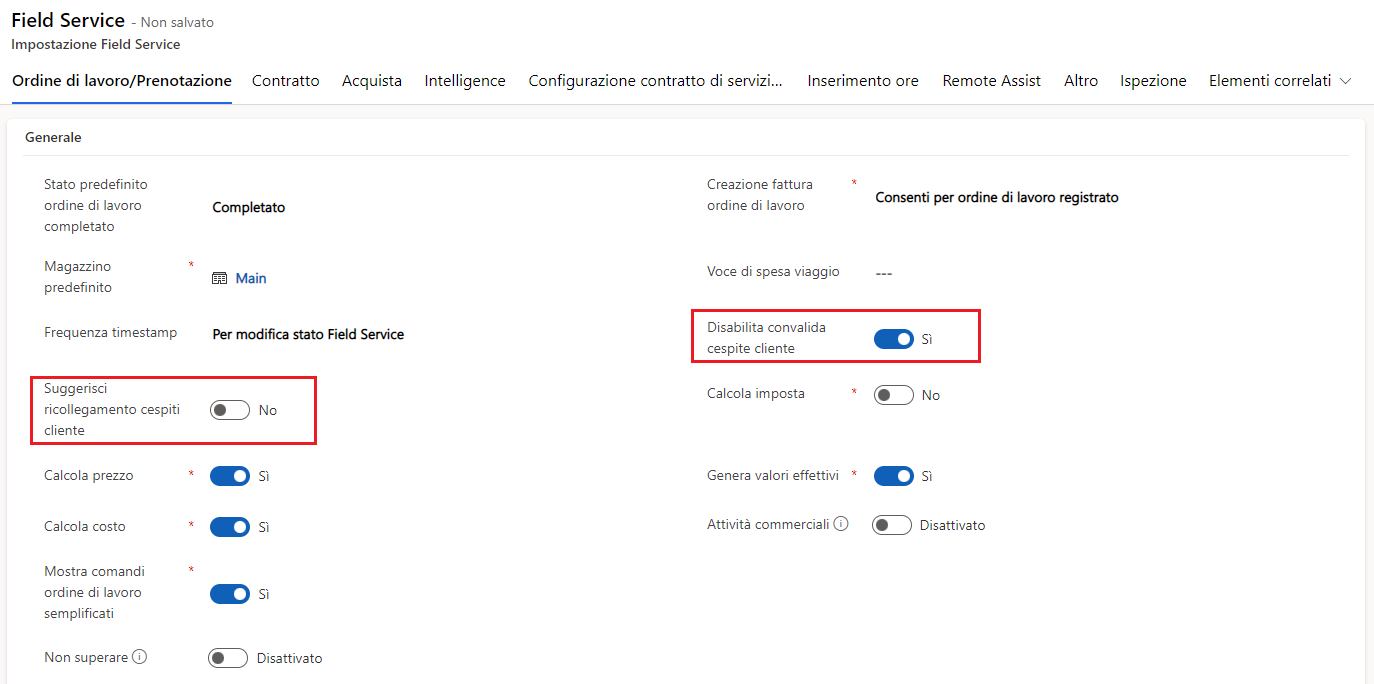Toggle the Calcola imposta switch
This screenshot has width=1374, height=684.
(x=894, y=395)
